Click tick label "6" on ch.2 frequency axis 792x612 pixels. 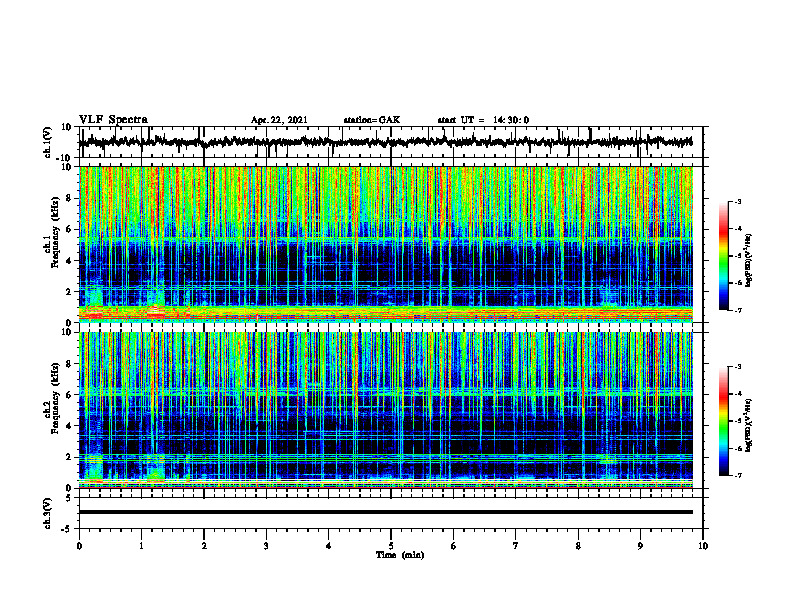69,395
